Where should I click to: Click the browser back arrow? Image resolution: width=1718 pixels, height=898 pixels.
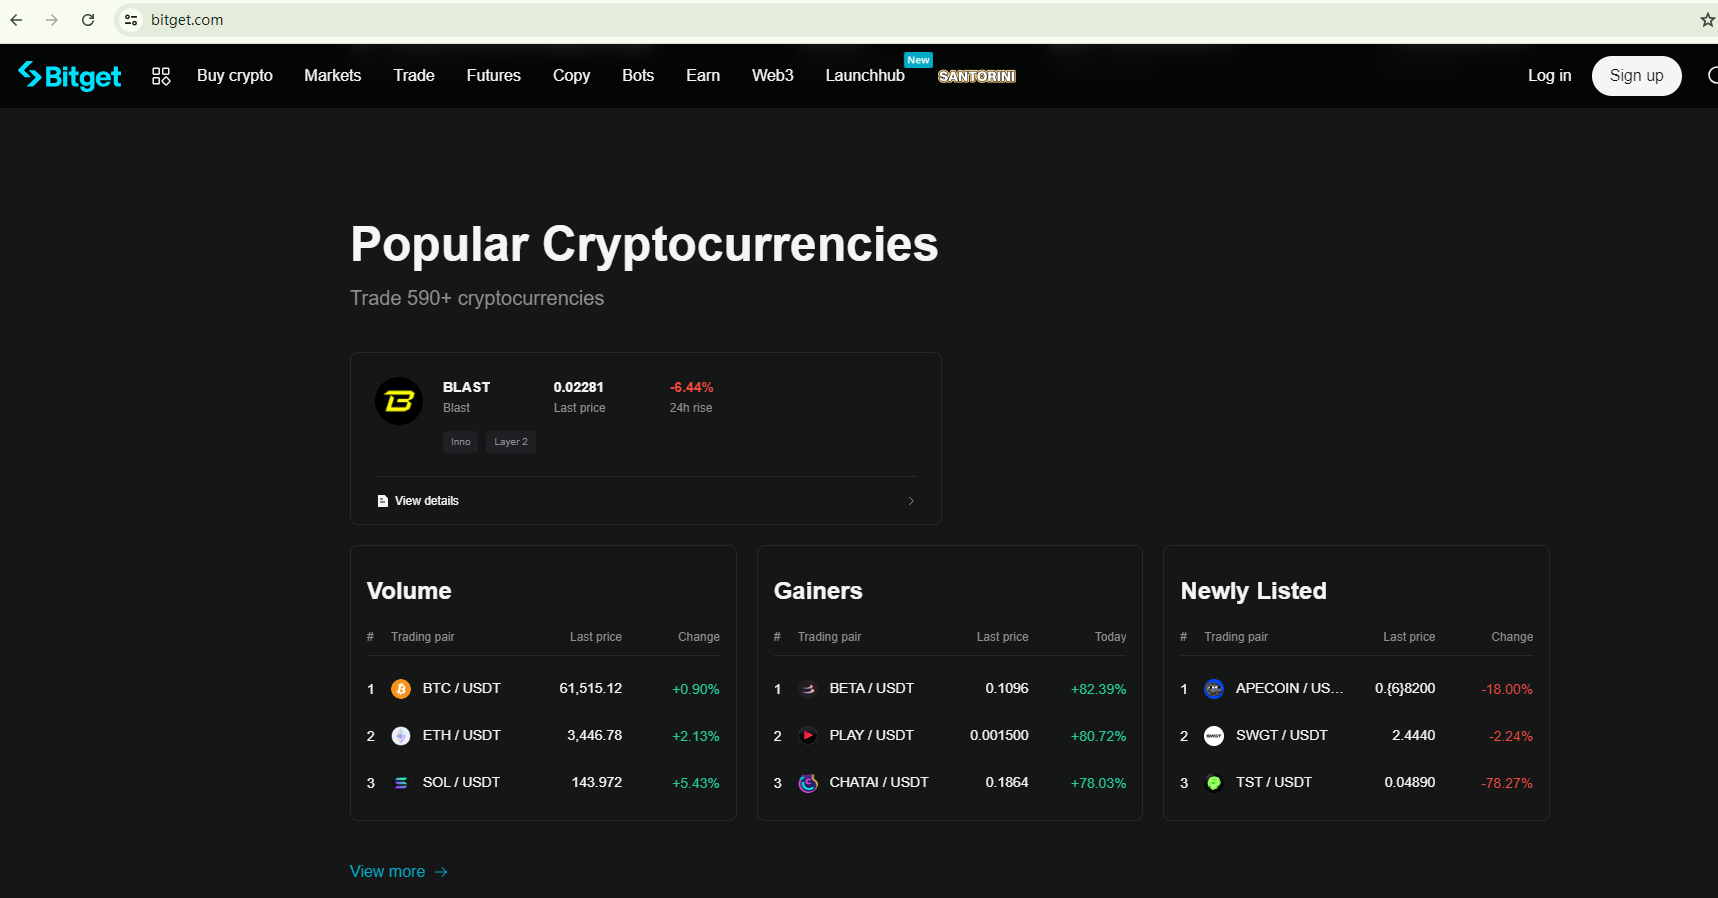[x=16, y=20]
